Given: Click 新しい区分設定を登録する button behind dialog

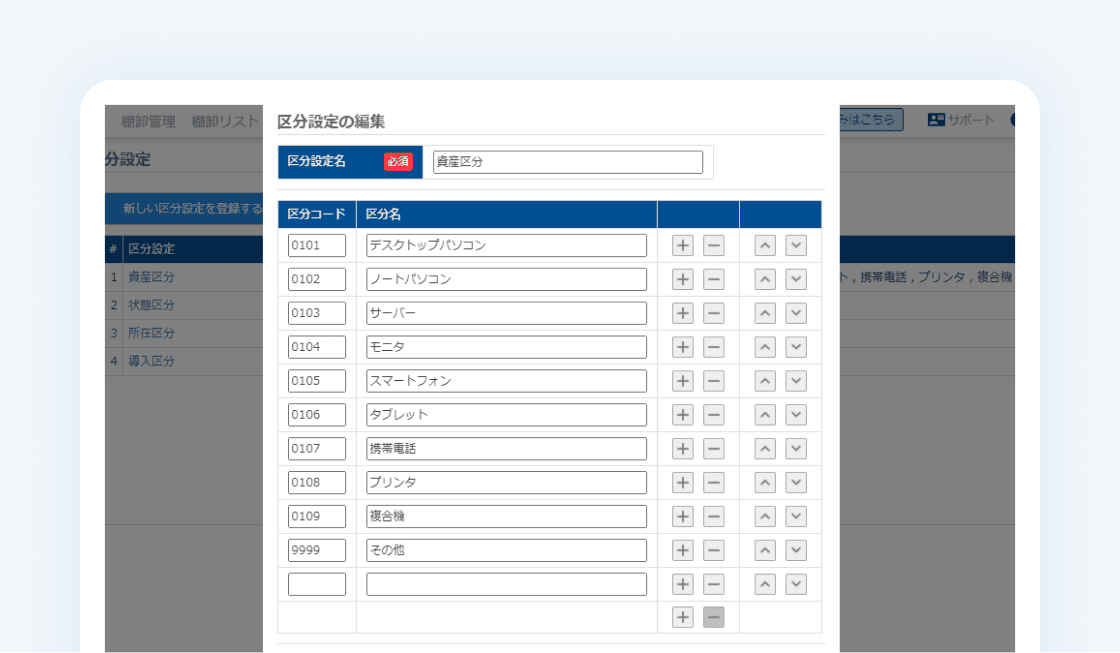Looking at the screenshot, I should [184, 209].
